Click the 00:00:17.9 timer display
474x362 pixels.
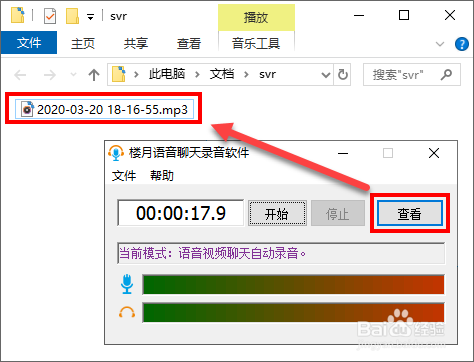(181, 213)
